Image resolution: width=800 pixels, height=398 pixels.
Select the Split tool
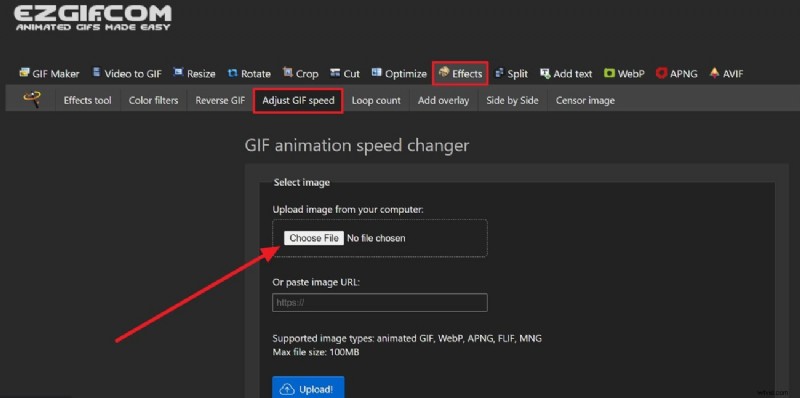[x=511, y=73]
